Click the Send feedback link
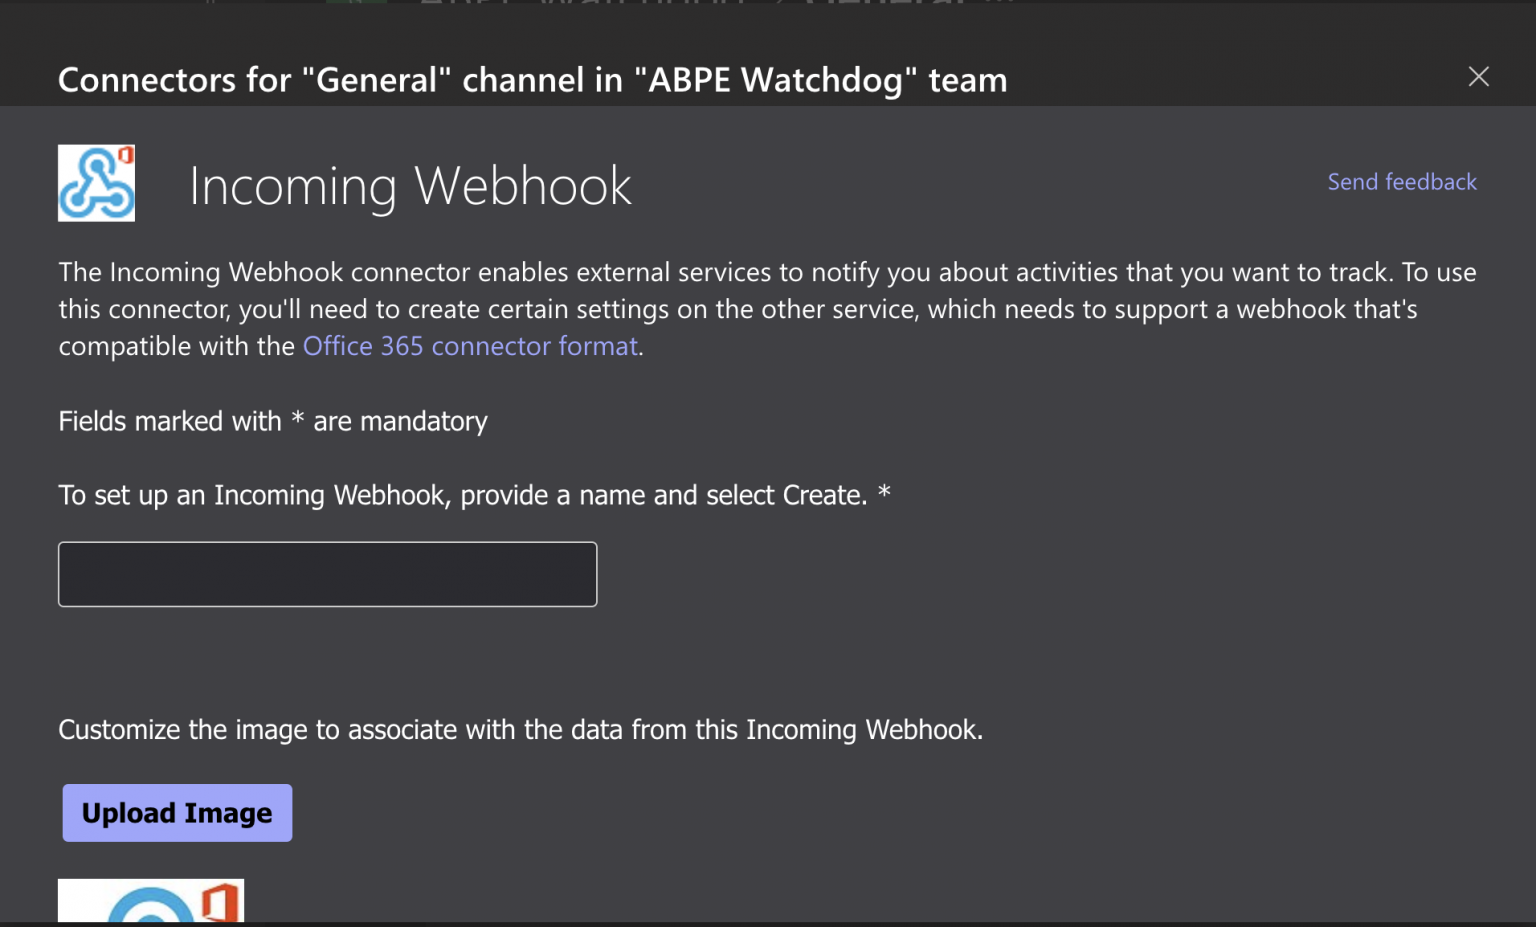Screen dimensions: 1536x927 (x=1402, y=181)
